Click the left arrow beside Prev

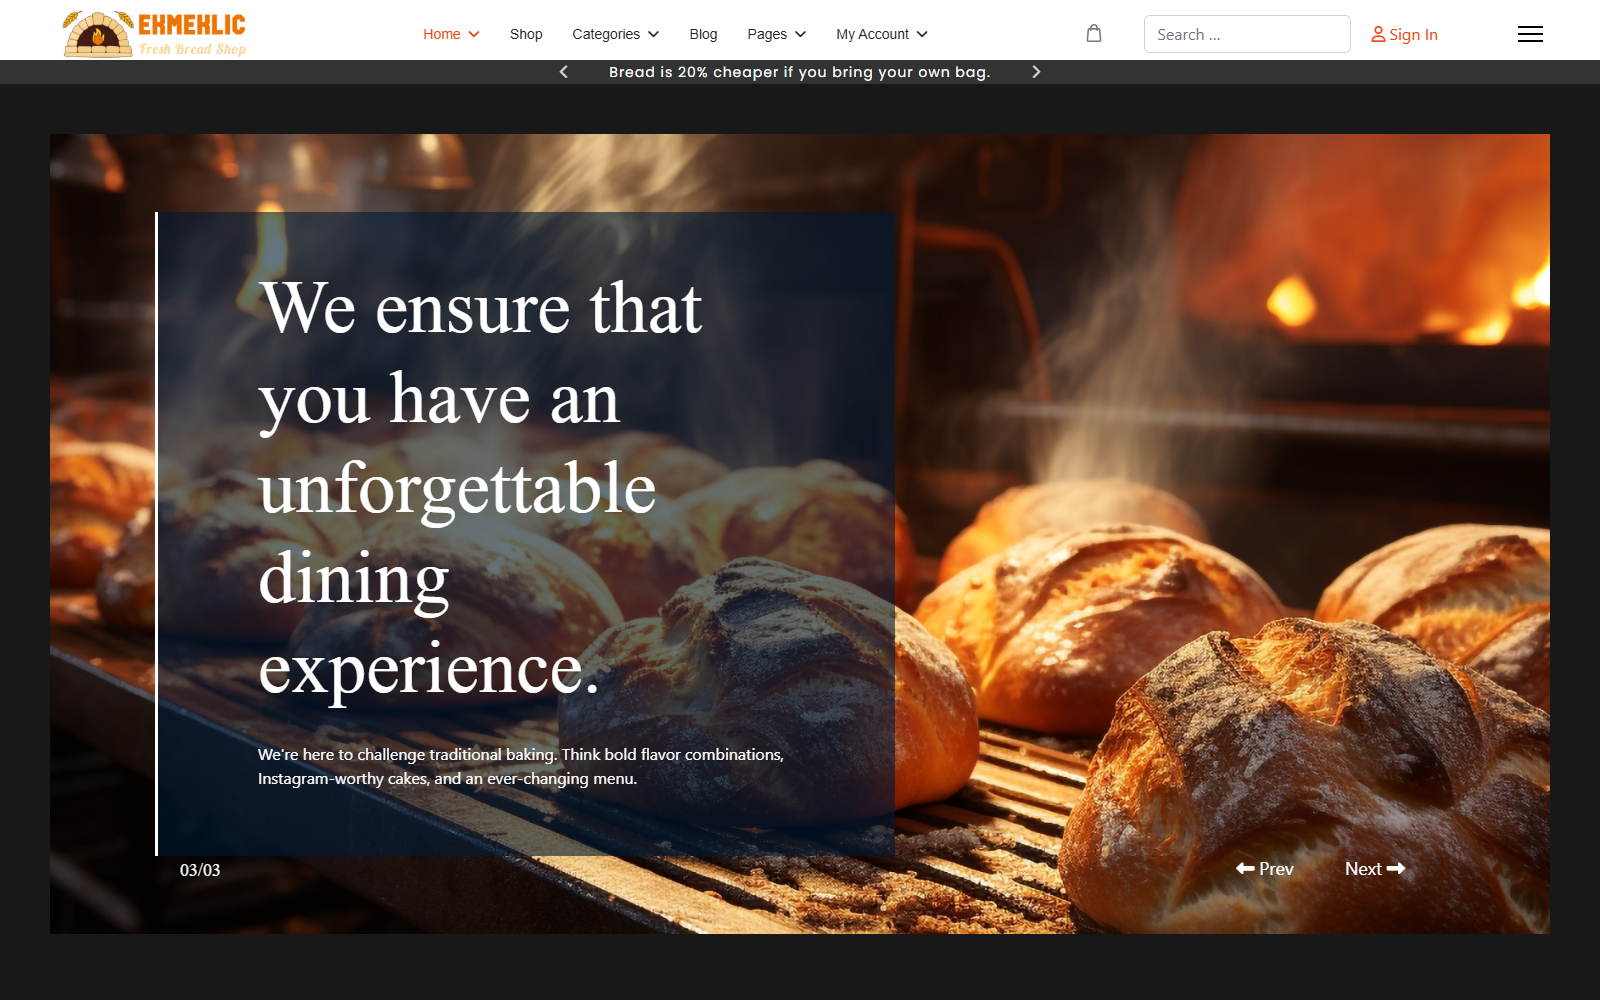click(1245, 868)
